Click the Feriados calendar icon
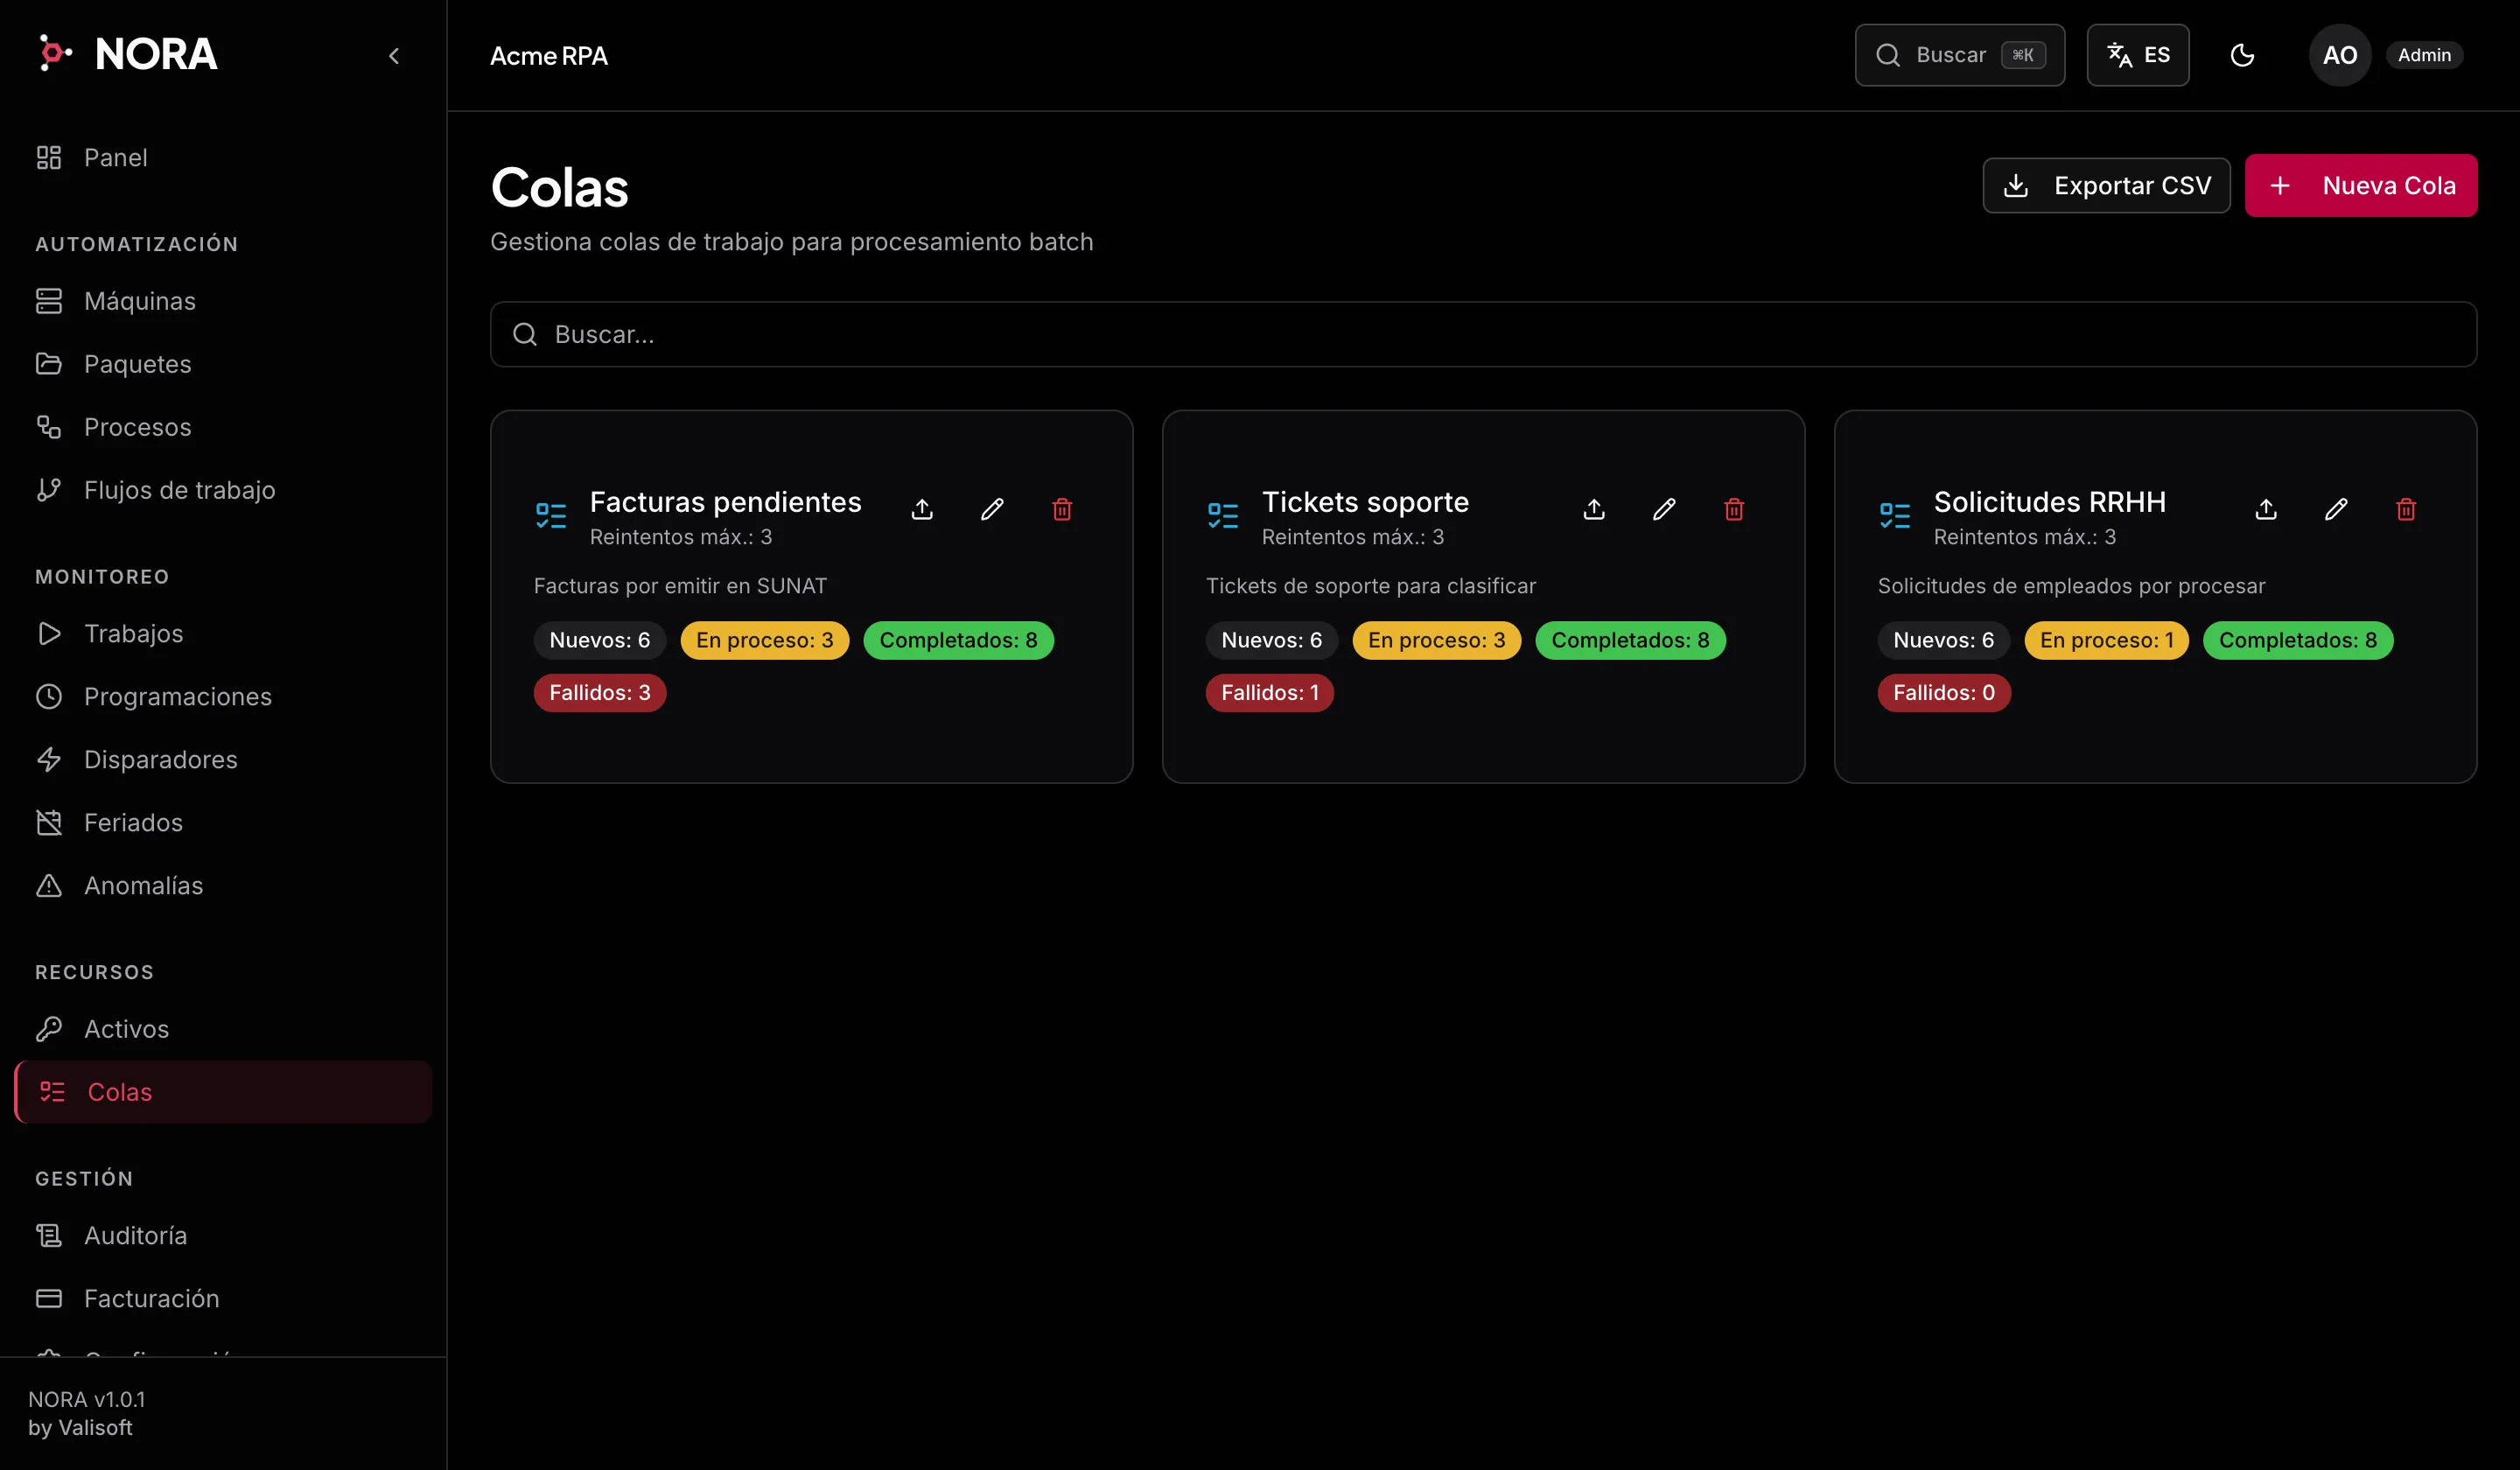The image size is (2520, 1470). (x=49, y=822)
